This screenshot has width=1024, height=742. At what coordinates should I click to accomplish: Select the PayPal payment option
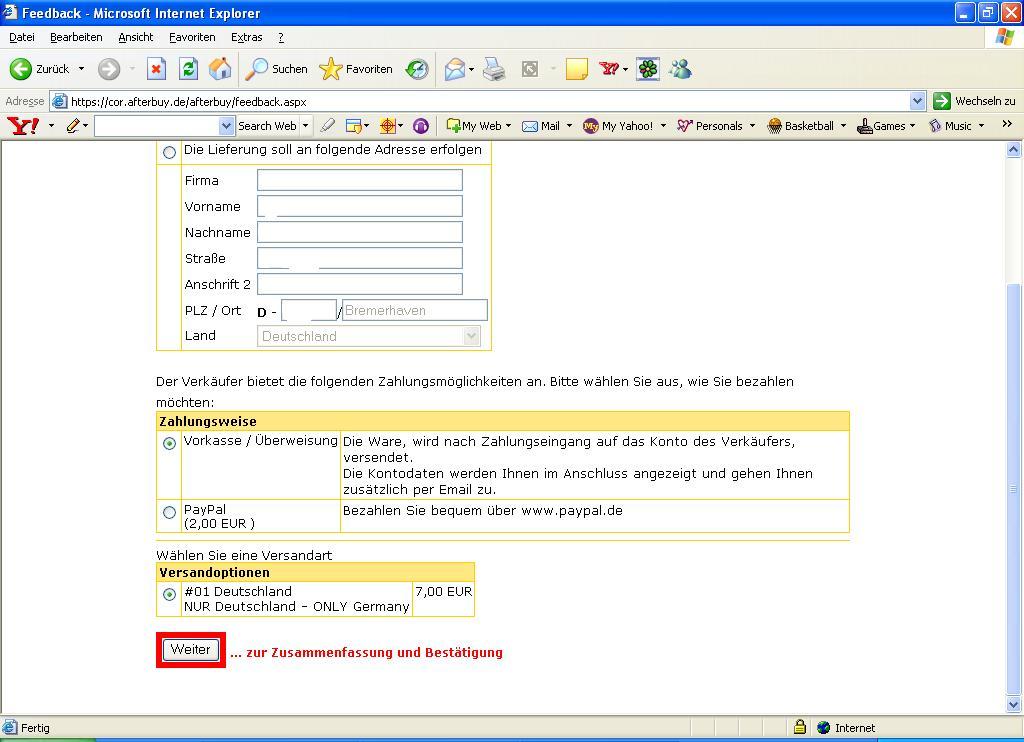169,513
